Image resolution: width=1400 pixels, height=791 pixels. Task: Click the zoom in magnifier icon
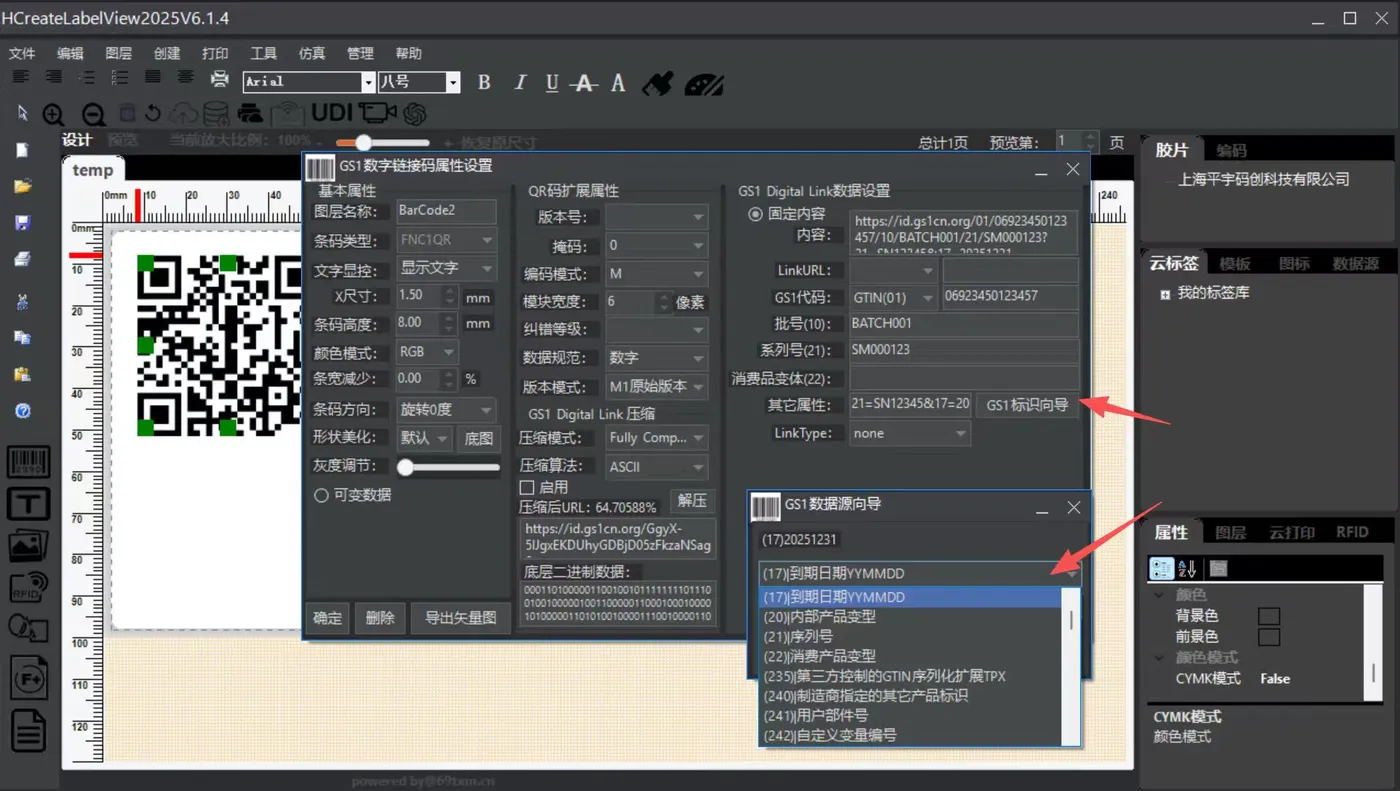click(53, 115)
